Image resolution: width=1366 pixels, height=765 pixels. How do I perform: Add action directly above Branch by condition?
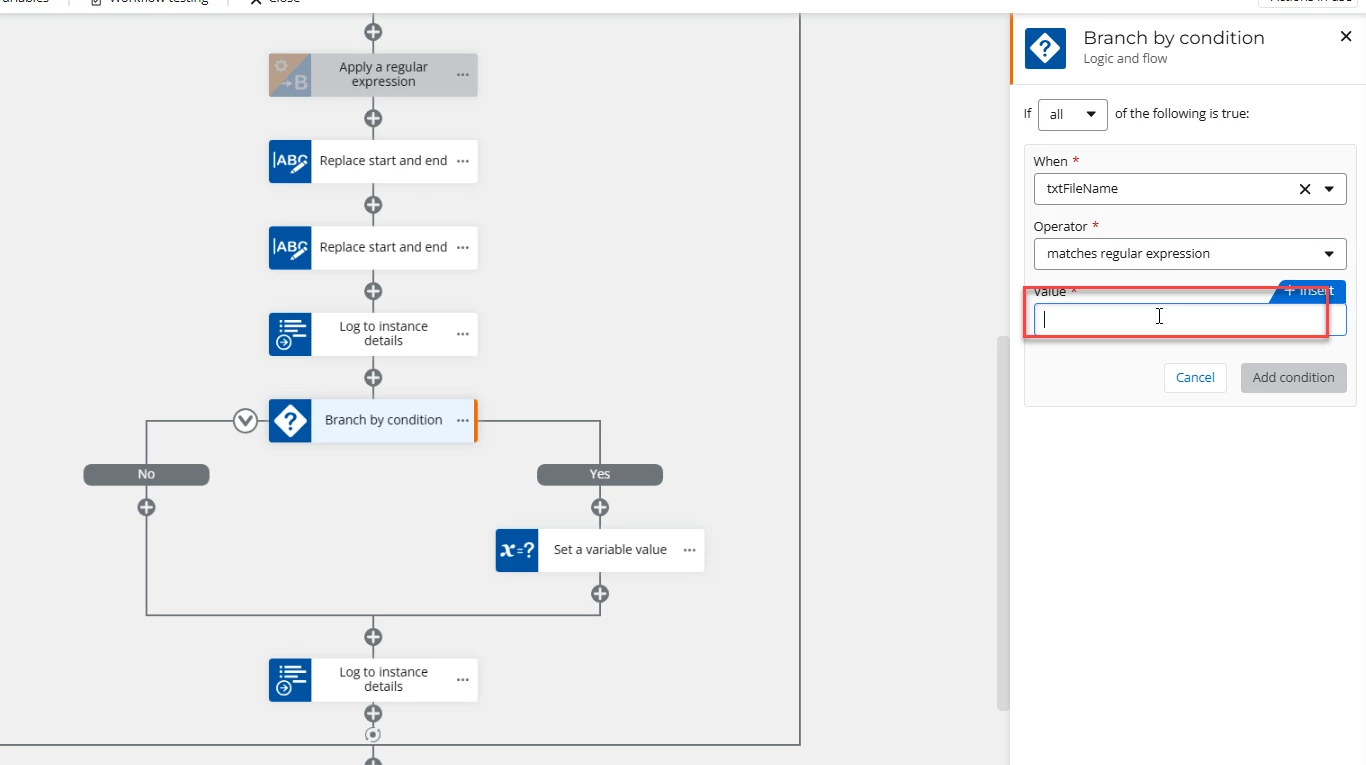373,378
